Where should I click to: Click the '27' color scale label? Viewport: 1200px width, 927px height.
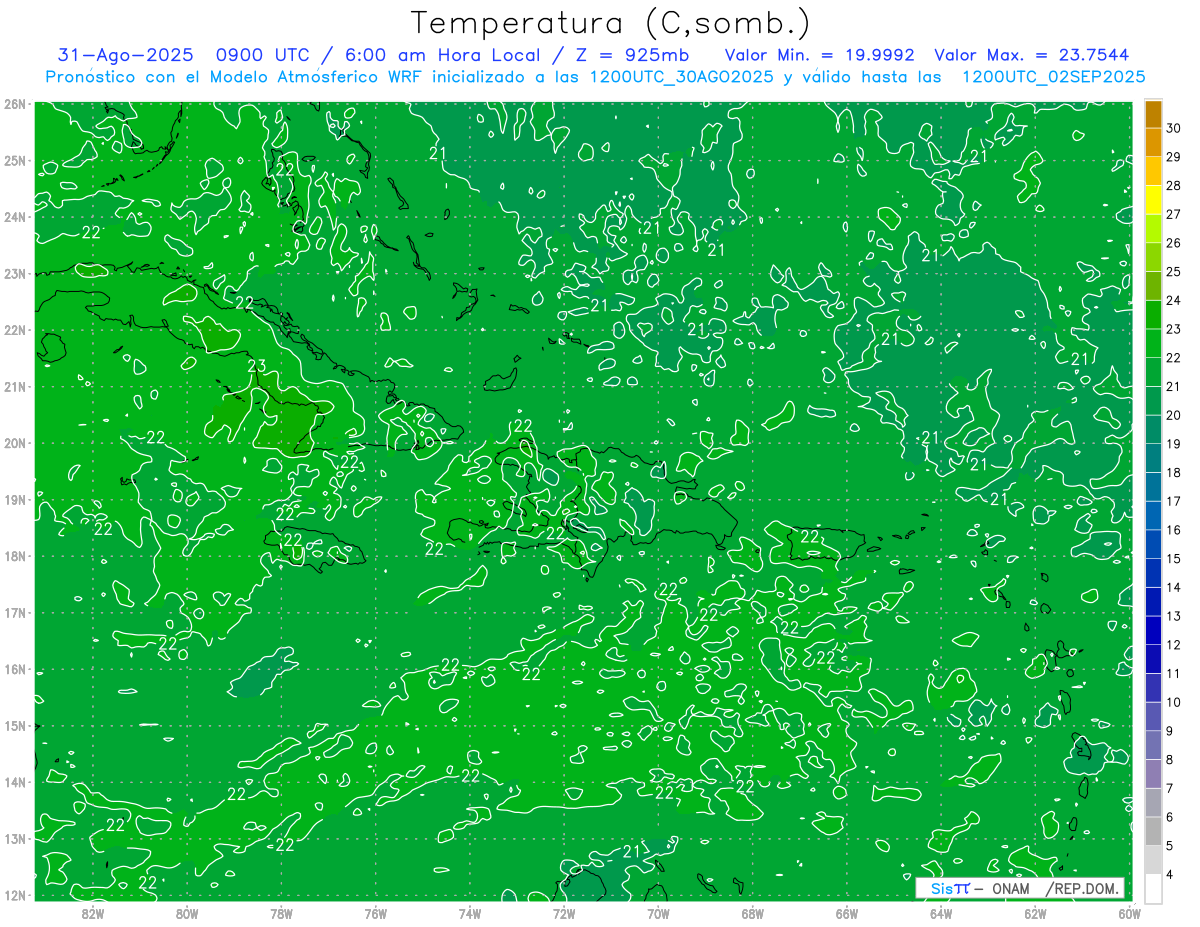[x=1174, y=215]
